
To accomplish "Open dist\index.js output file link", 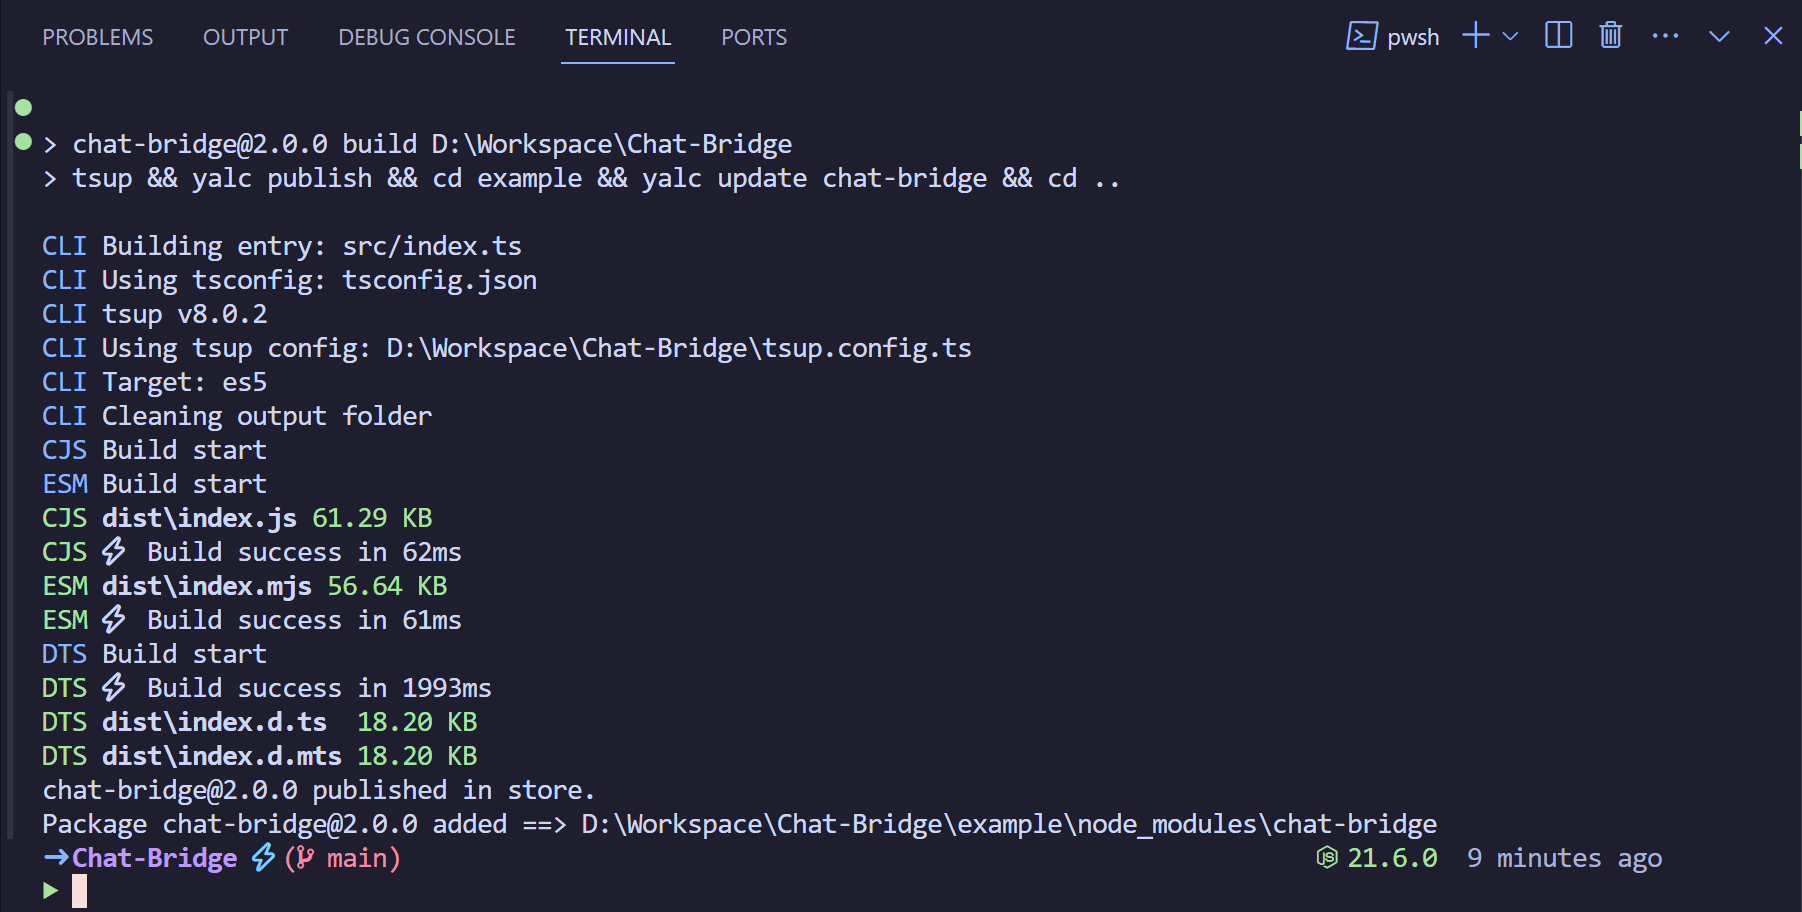I will [x=199, y=518].
